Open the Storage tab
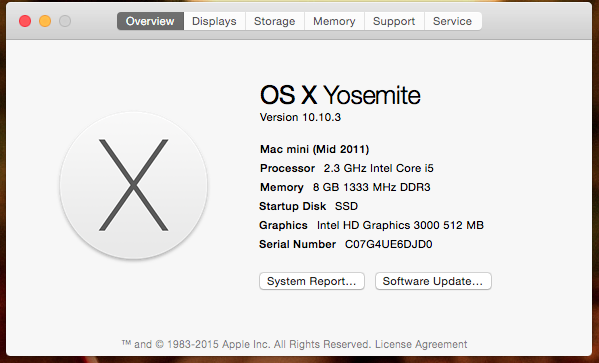Screen dimensions: 599x363 pos(275,21)
